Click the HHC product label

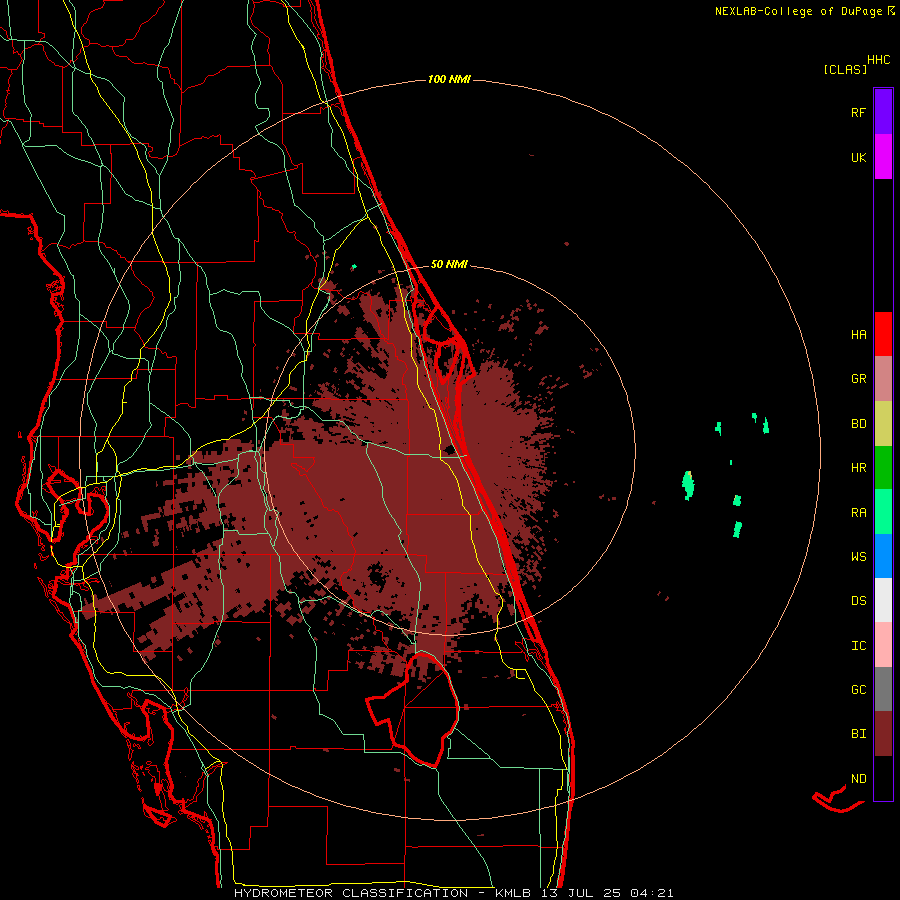pos(878,60)
